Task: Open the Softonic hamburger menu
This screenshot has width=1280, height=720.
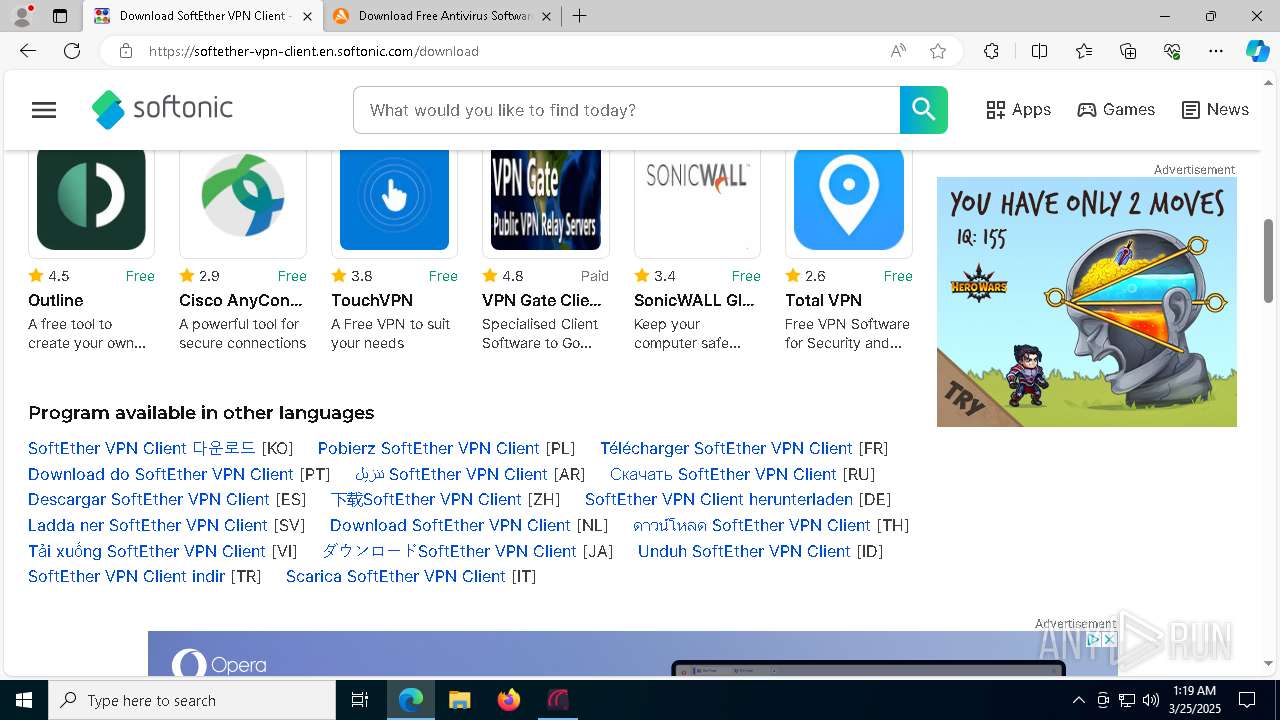Action: click(44, 110)
